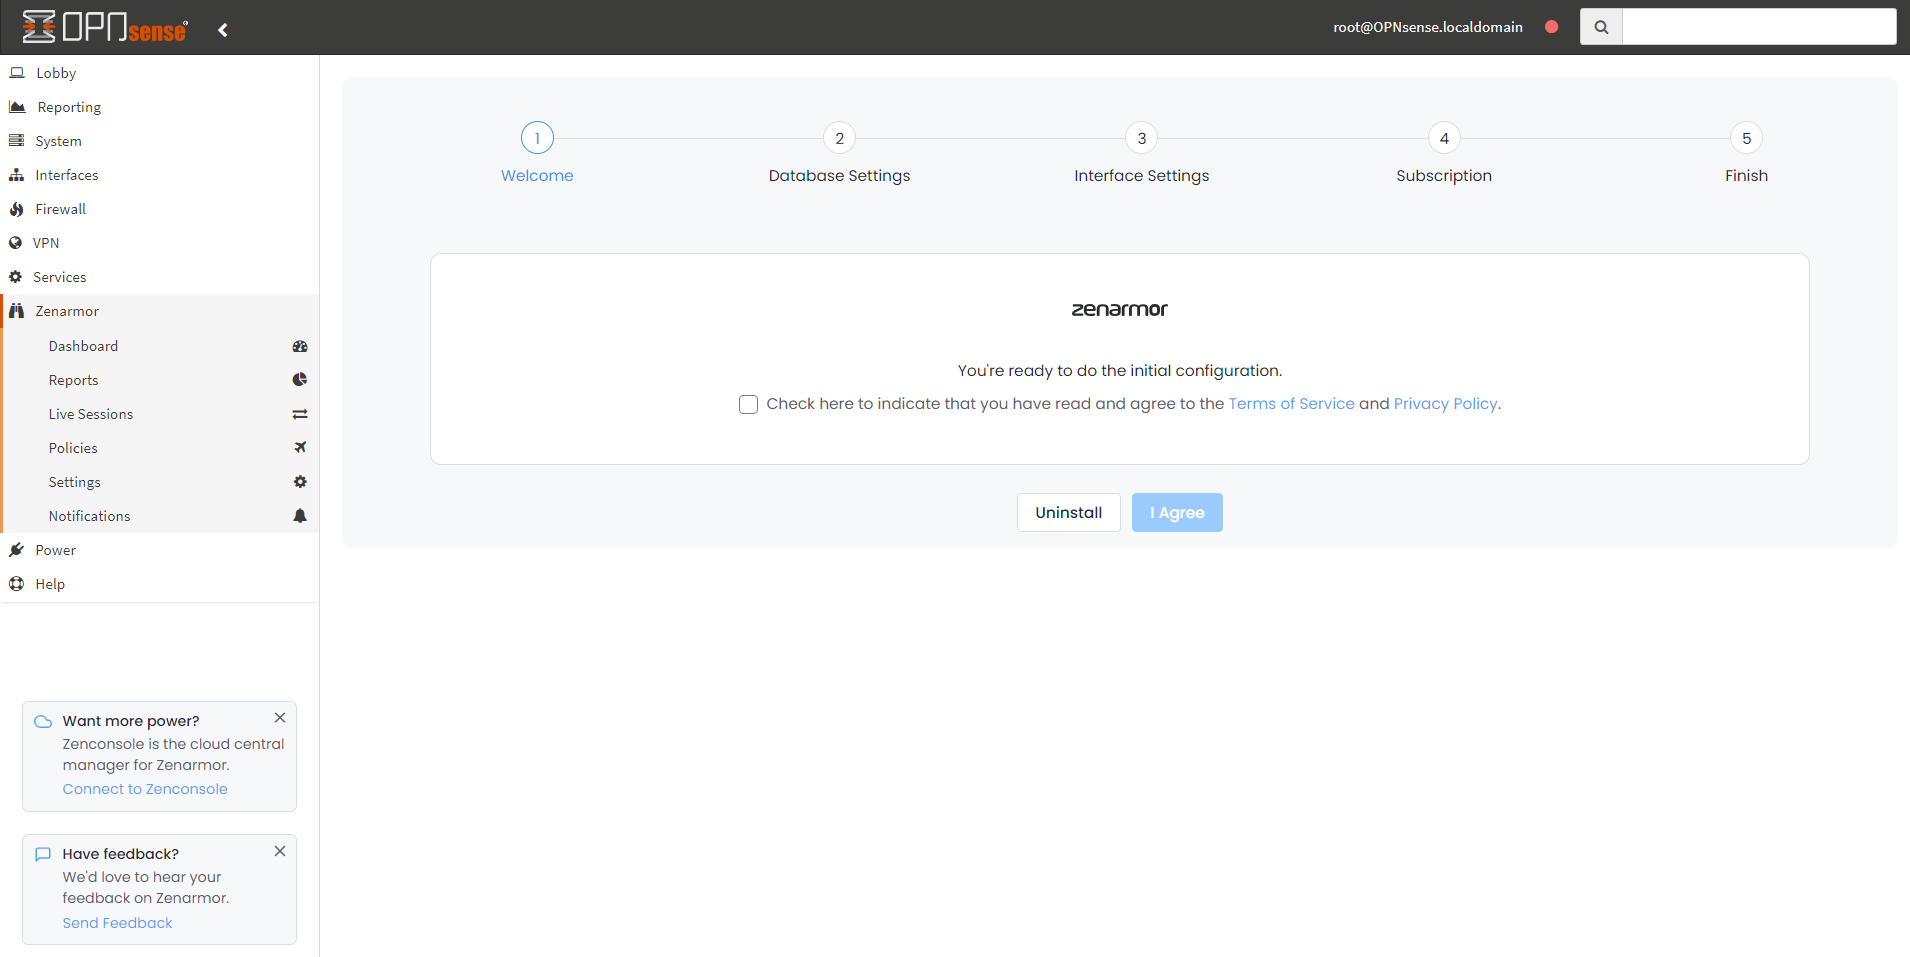Open VPN via the globe icon

[x=16, y=242]
